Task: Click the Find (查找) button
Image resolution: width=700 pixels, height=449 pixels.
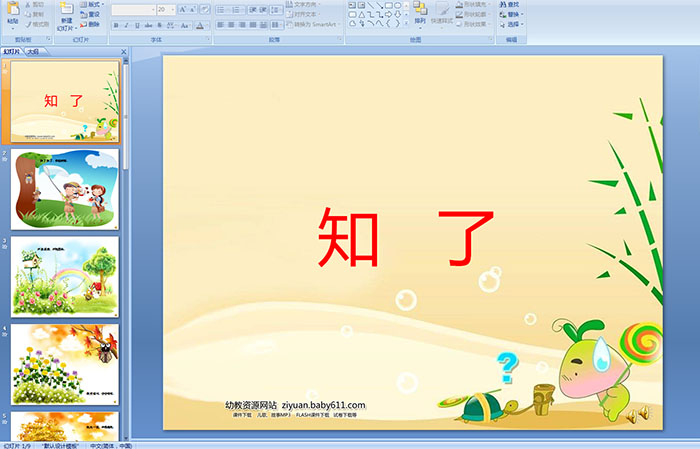Action: click(509, 4)
